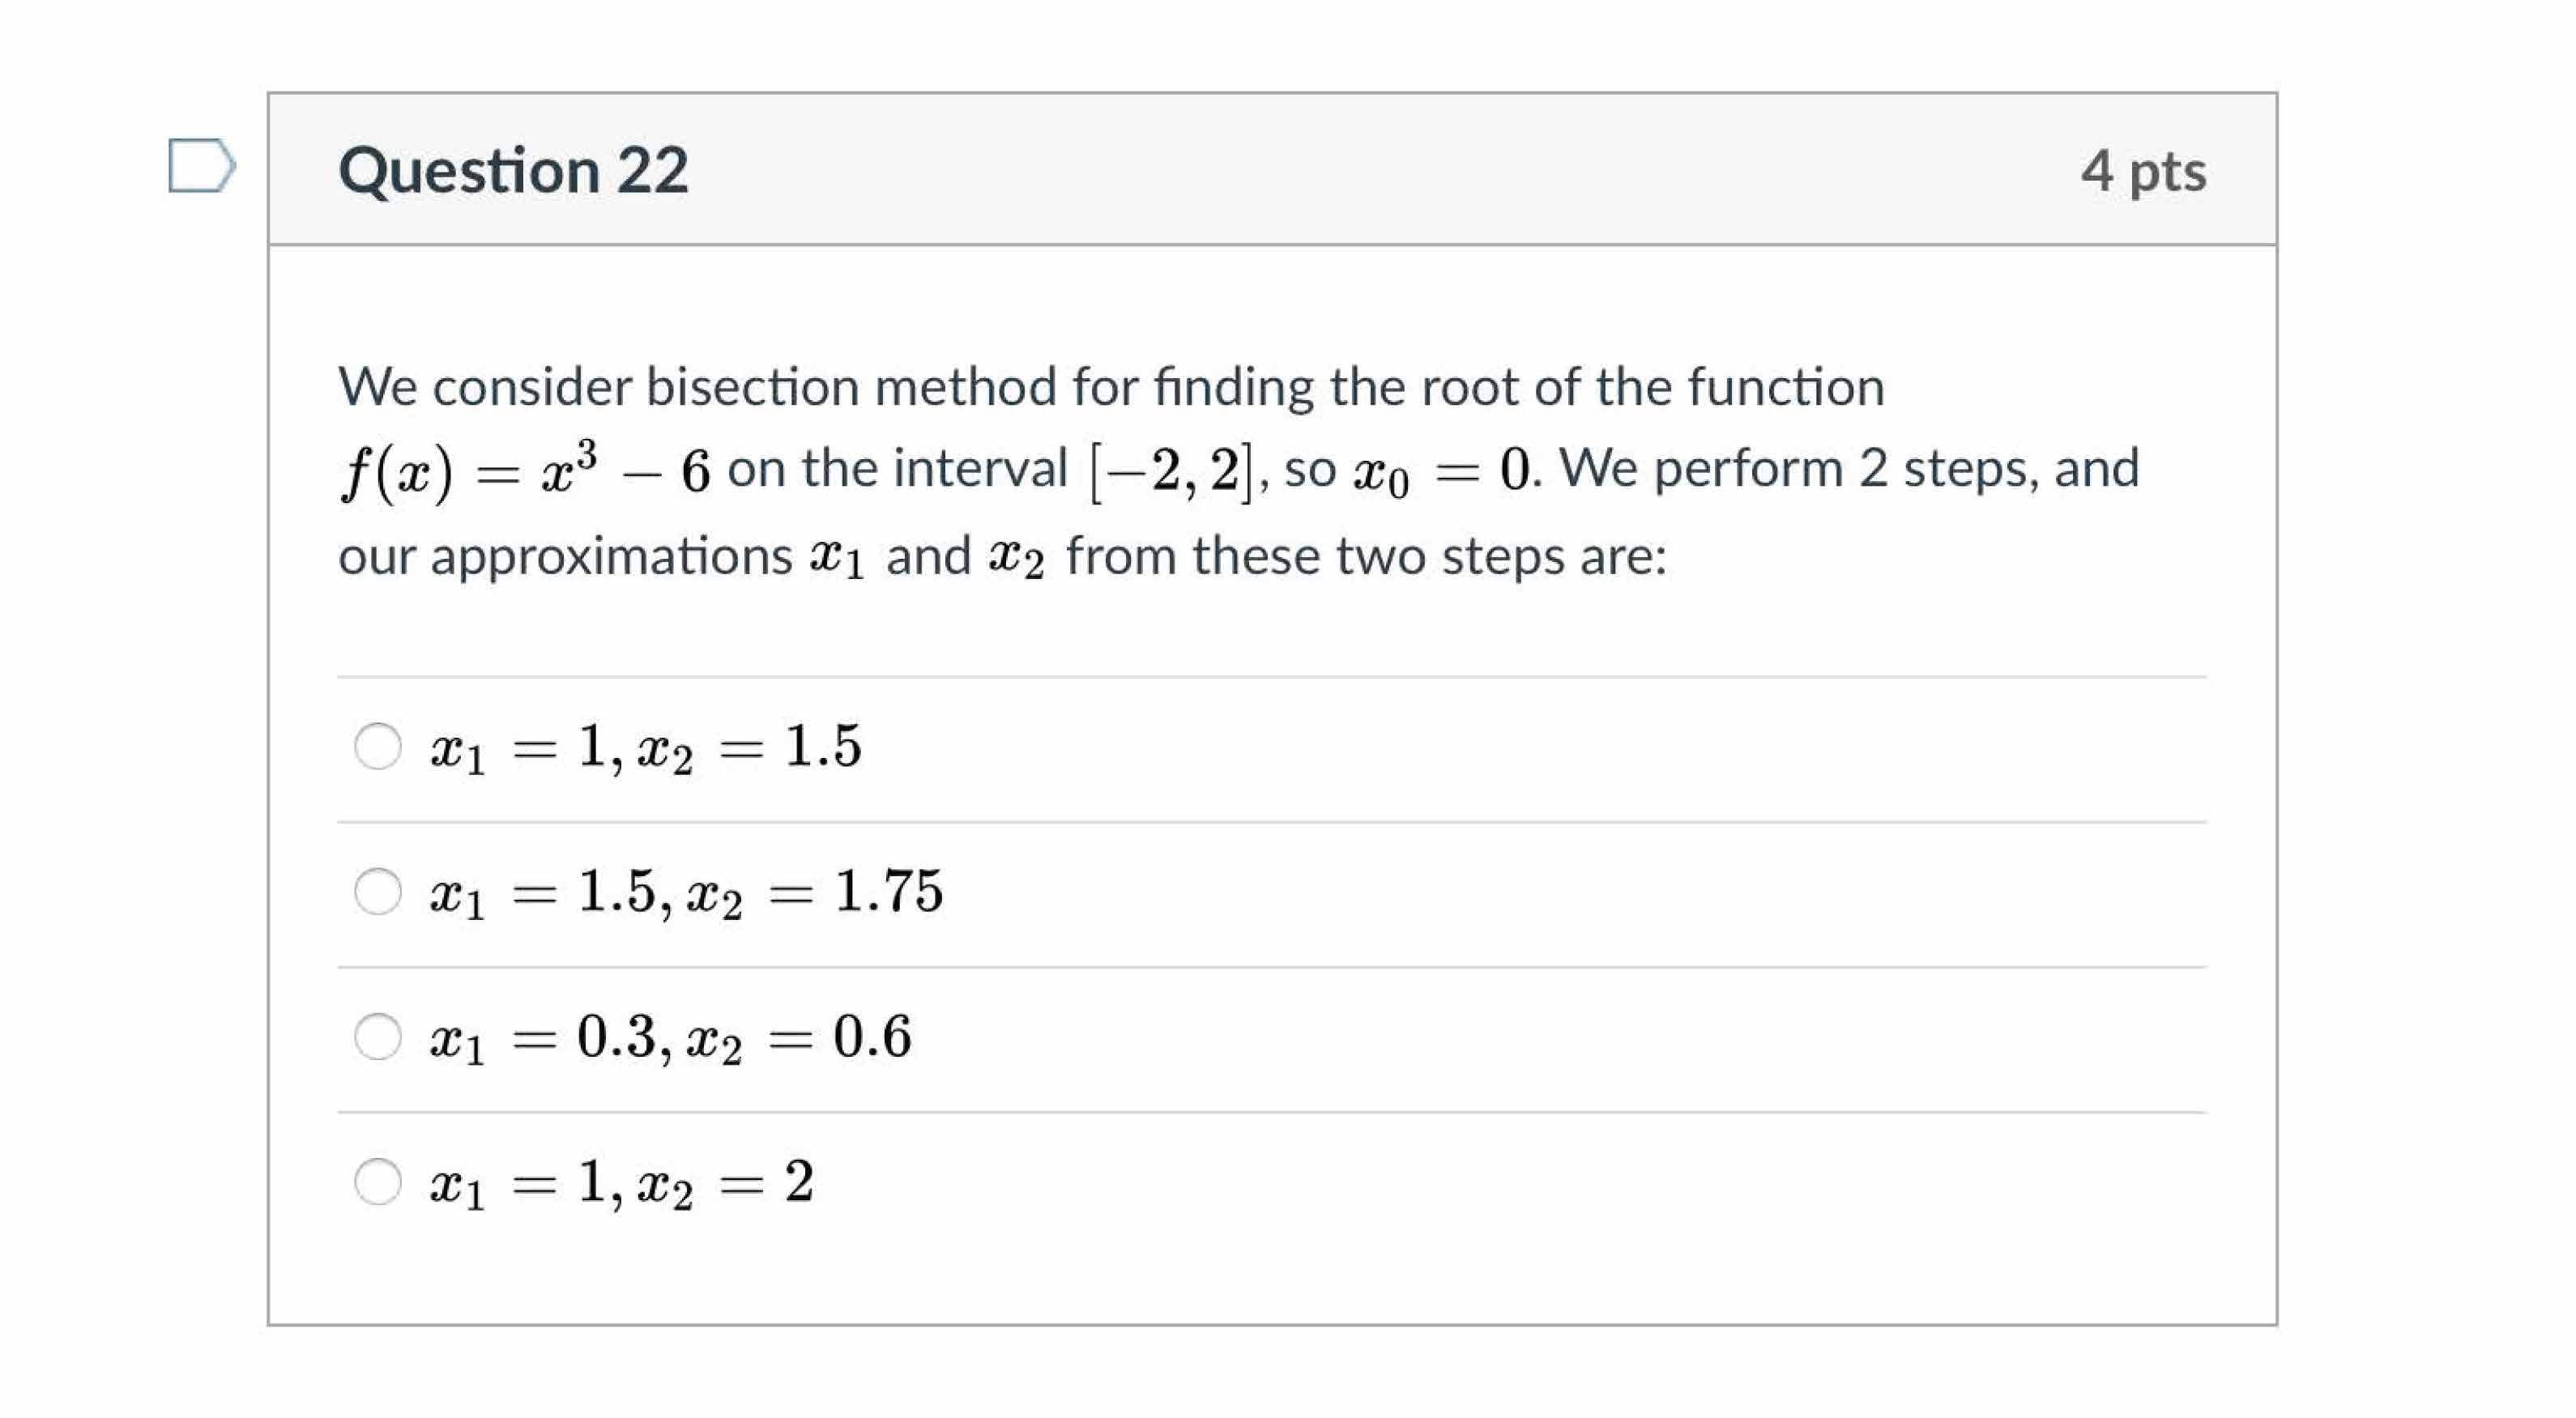The width and height of the screenshot is (2576, 1418).
Task: Select radio button for x1 = 1, x2 = 1.5
Action: point(378,746)
